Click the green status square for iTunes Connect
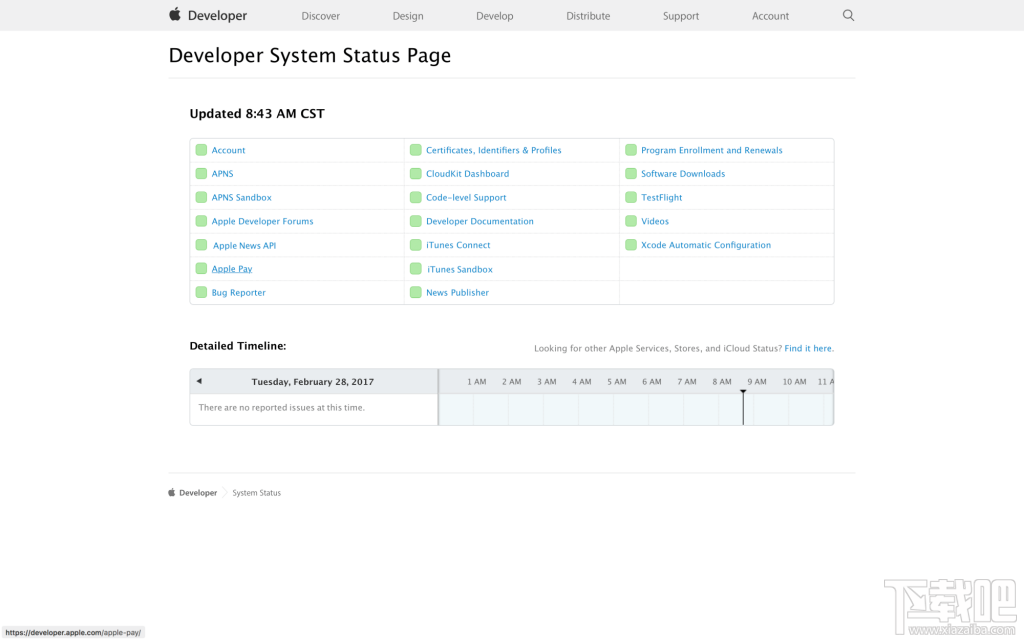Viewport: 1024px width, 640px height. [x=415, y=245]
